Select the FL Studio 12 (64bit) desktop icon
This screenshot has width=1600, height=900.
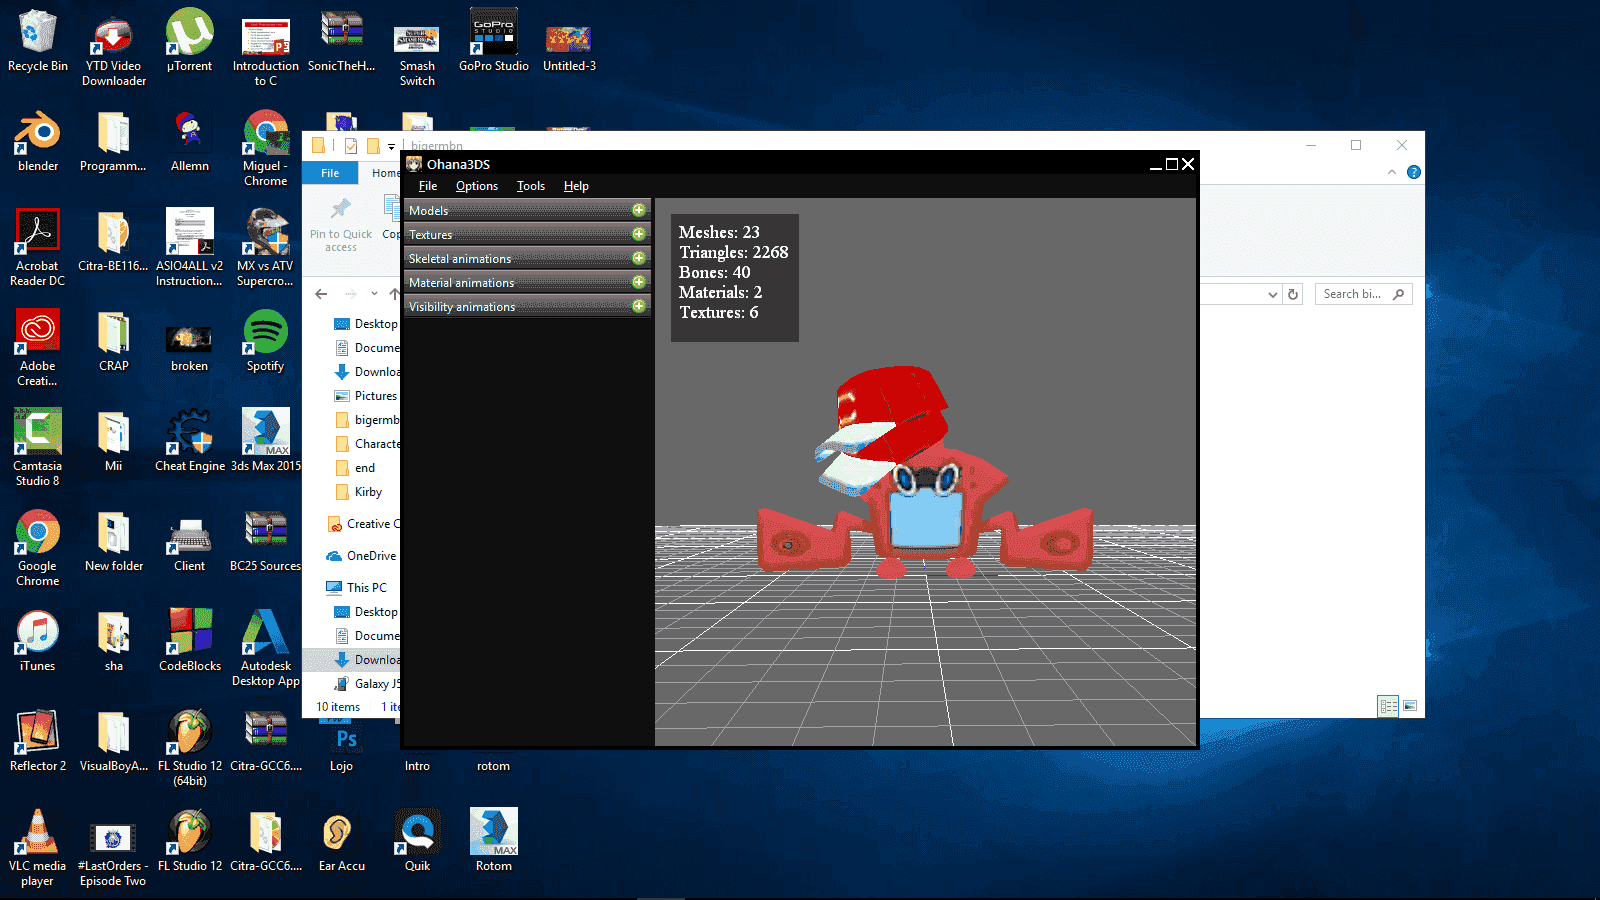(190, 748)
